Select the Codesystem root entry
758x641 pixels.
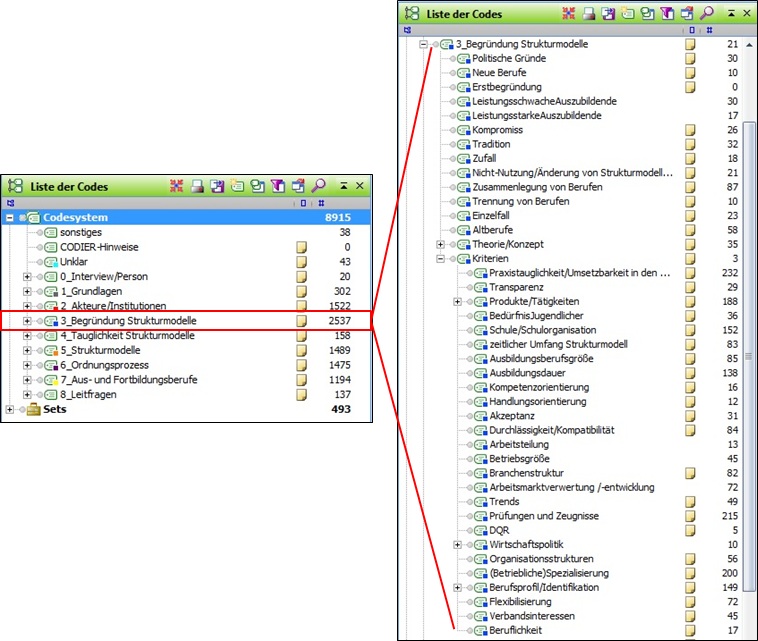[76, 217]
